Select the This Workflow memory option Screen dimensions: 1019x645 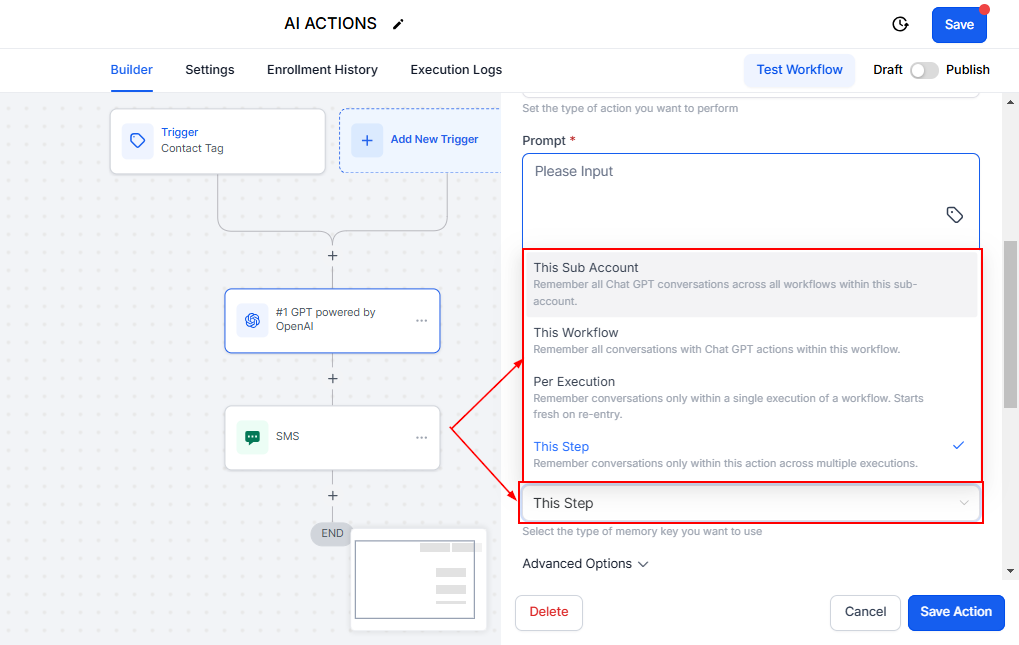[x=751, y=340]
